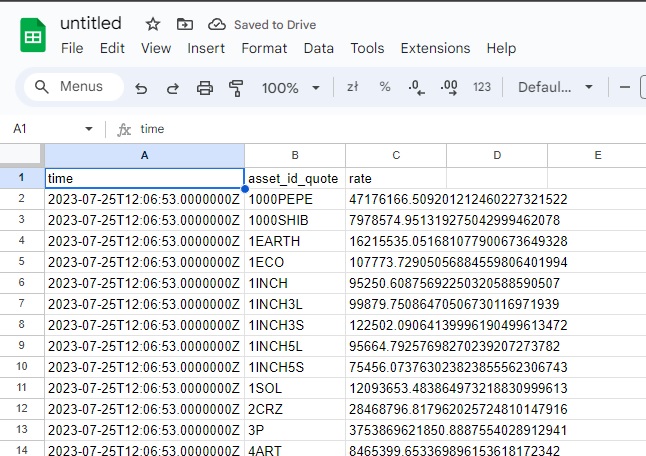Decrease decimal places button
Viewport: 646px width, 456px height.
coord(416,87)
